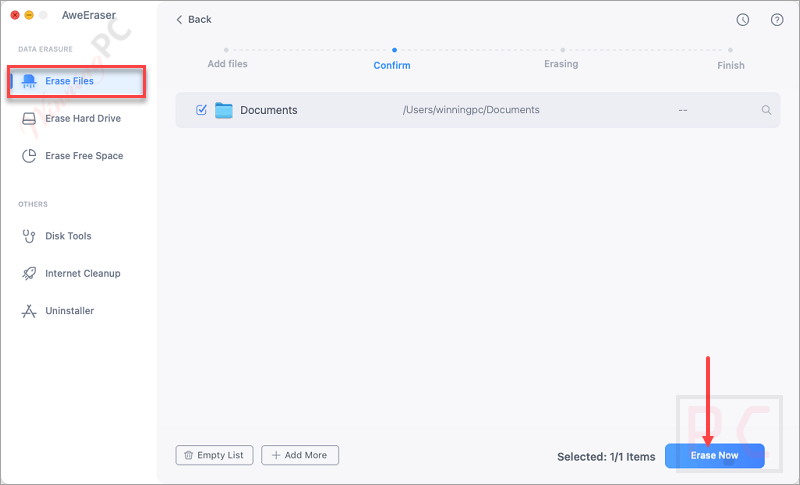This screenshot has height=485, width=800.
Task: Click the Selected: 1/1 Items status text
Action: (606, 457)
